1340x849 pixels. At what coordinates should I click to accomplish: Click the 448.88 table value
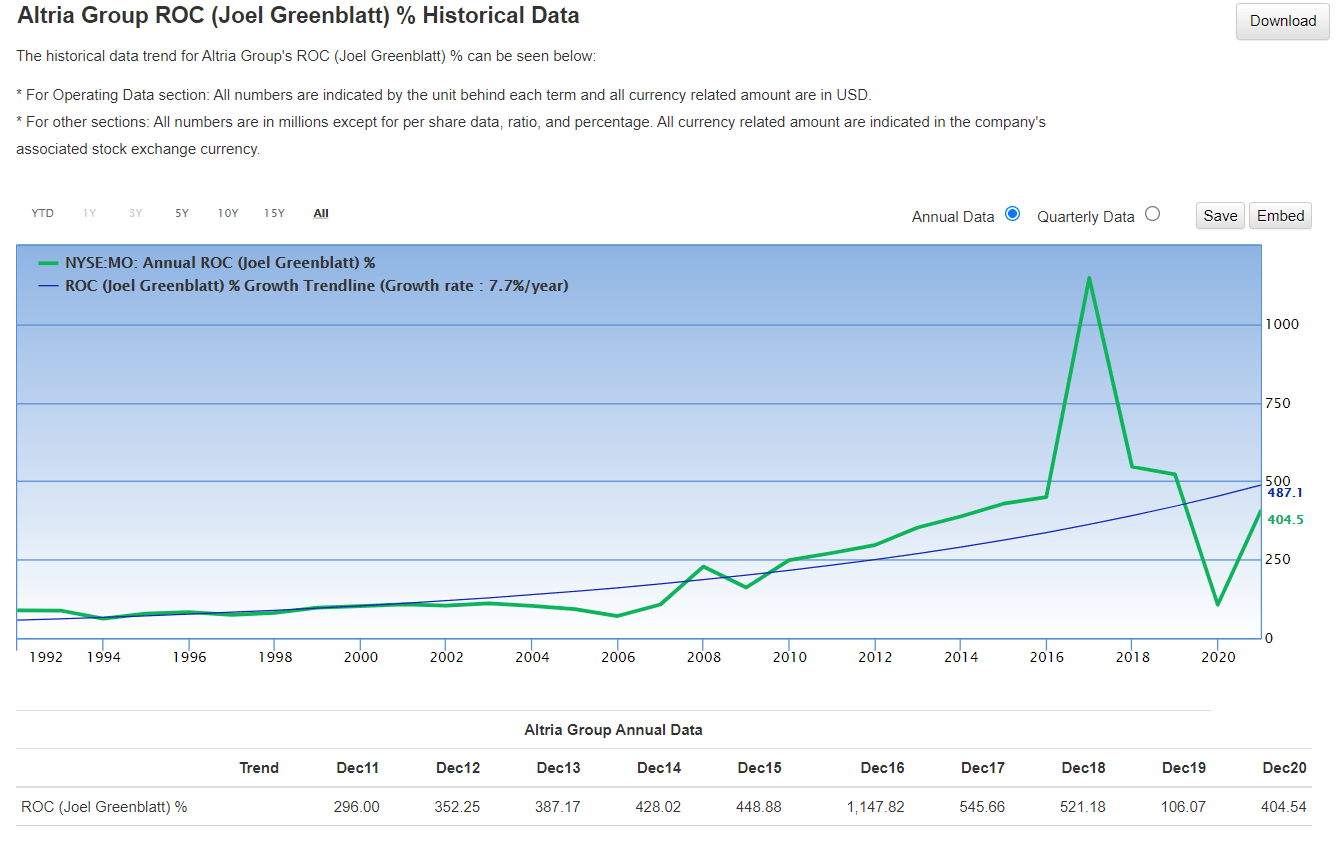click(x=759, y=807)
